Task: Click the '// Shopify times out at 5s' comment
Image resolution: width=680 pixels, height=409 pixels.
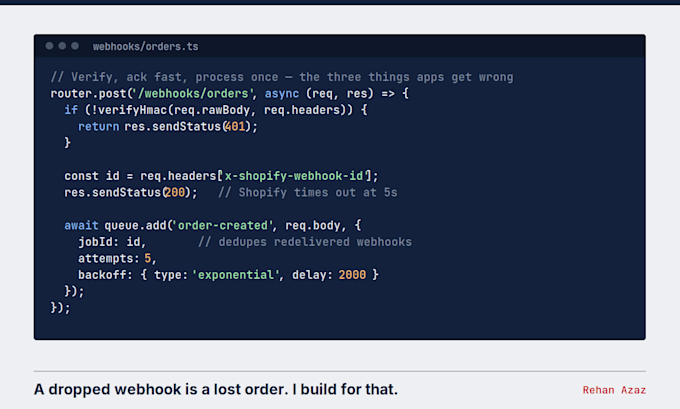Action: click(307, 193)
